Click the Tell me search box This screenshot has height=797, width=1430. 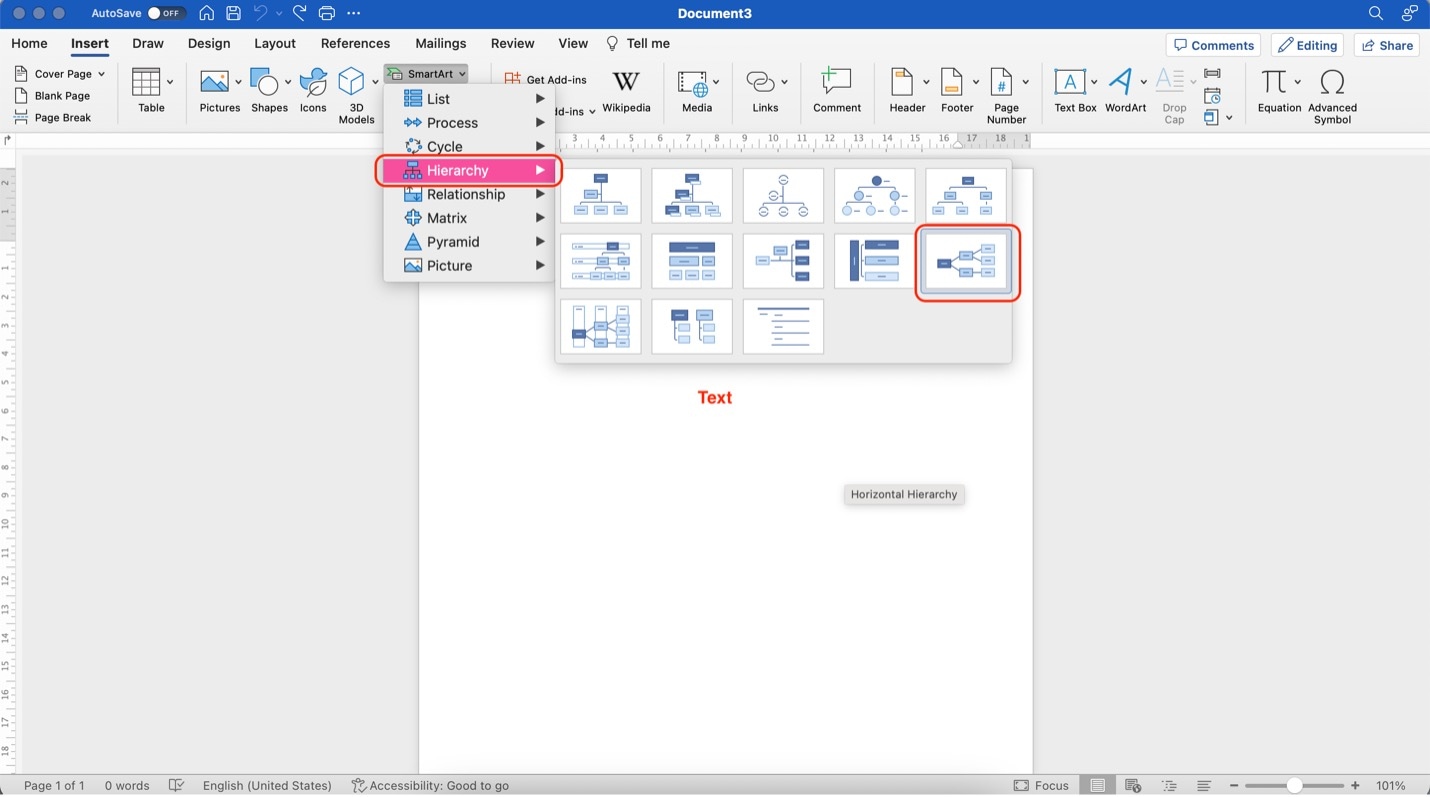[x=638, y=44]
